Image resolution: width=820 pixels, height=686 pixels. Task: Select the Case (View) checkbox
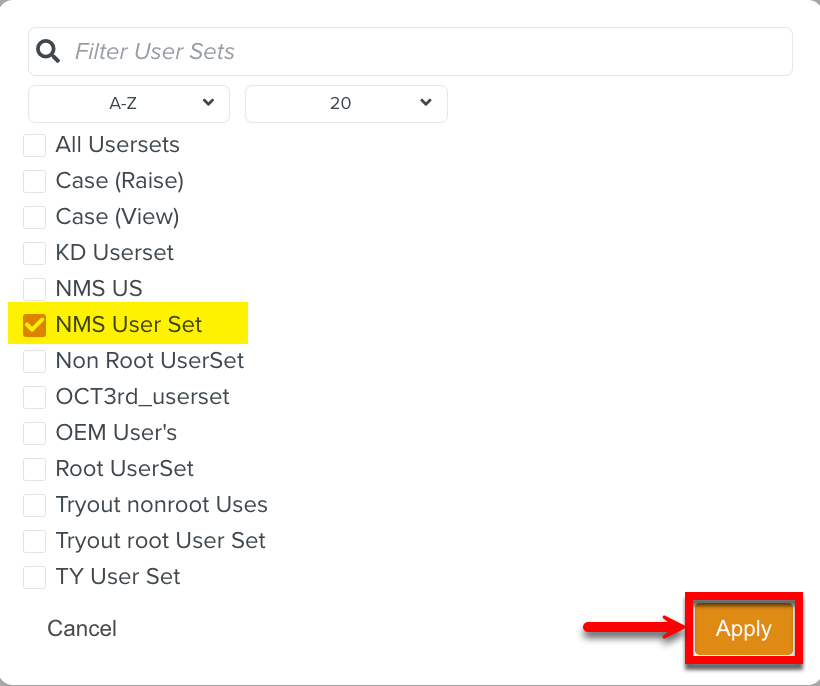coord(35,217)
